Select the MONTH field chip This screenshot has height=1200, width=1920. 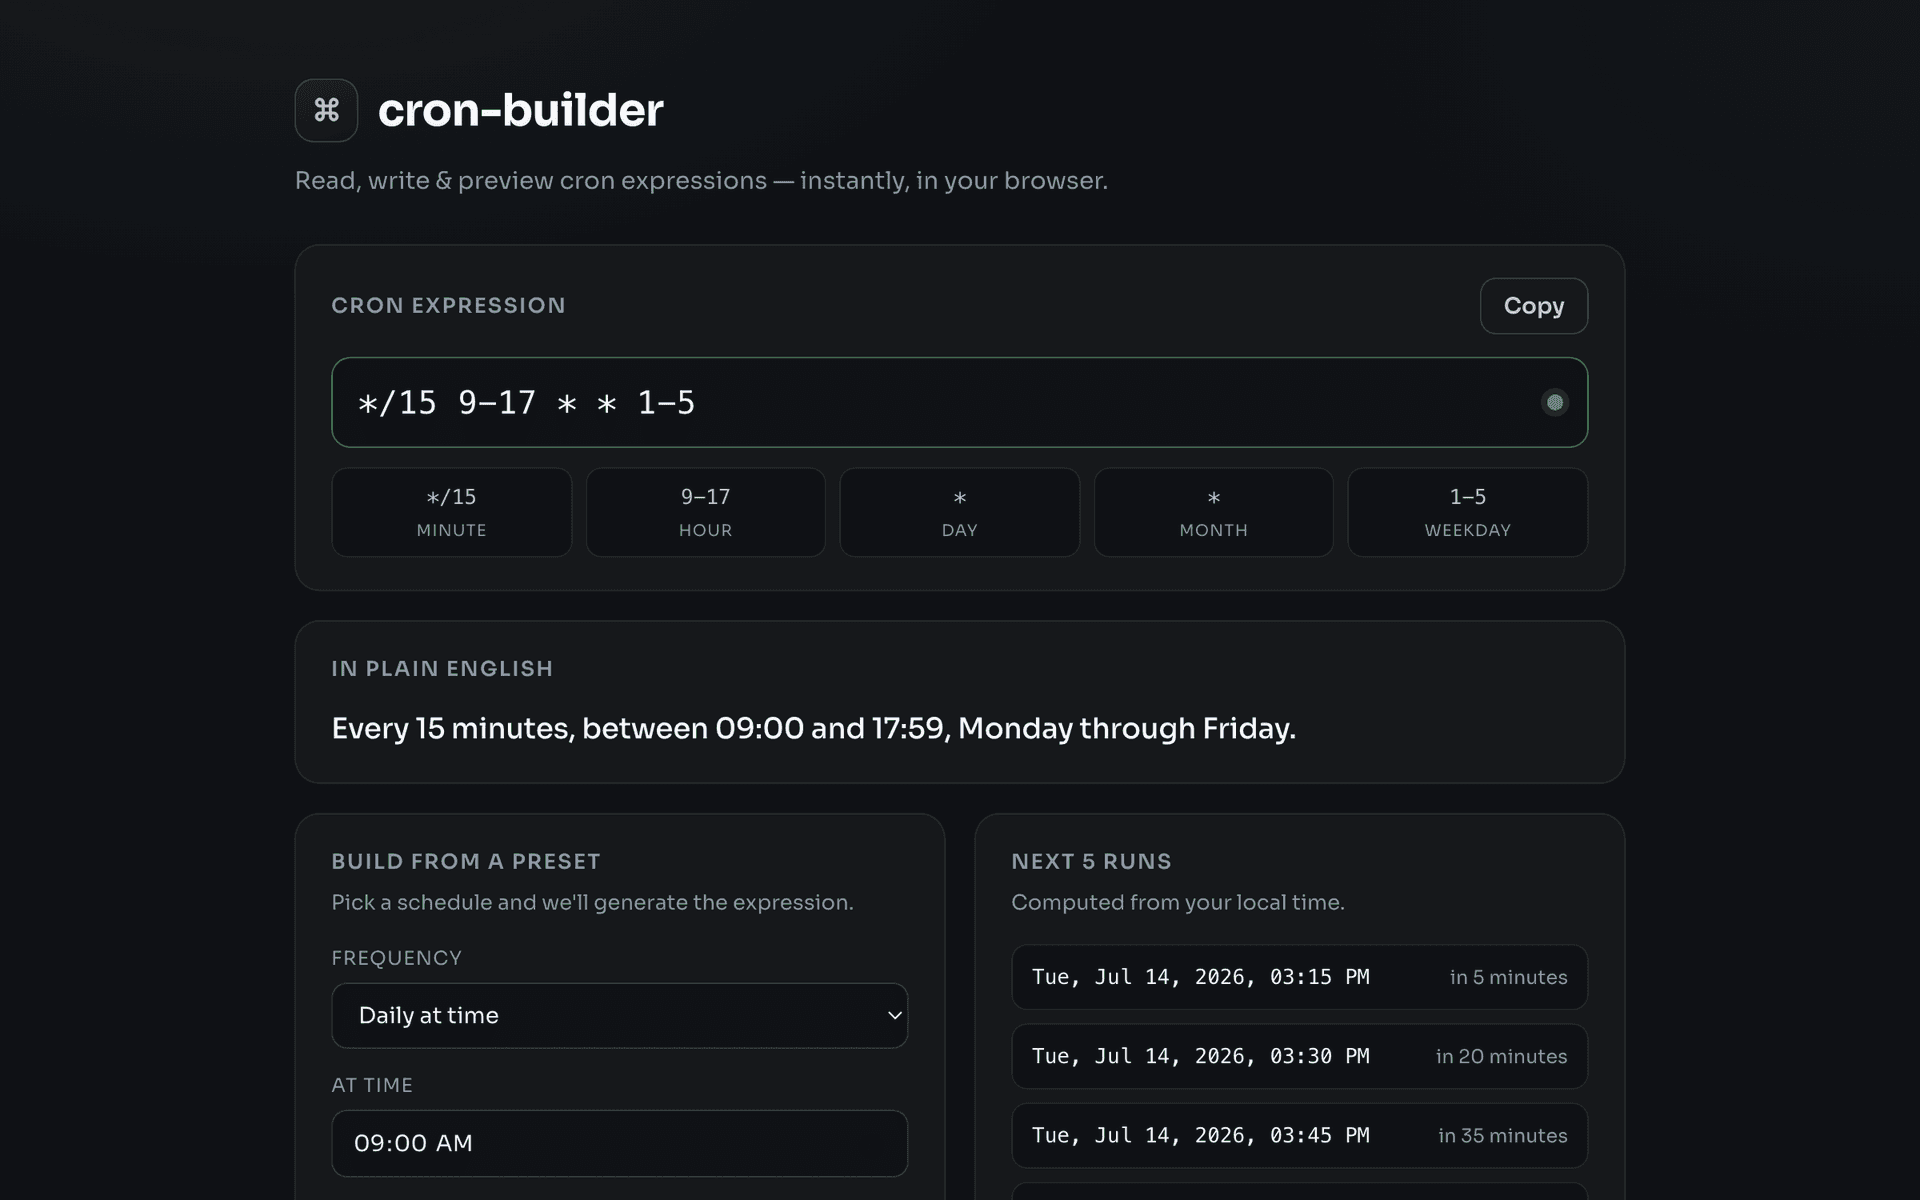pos(1214,512)
